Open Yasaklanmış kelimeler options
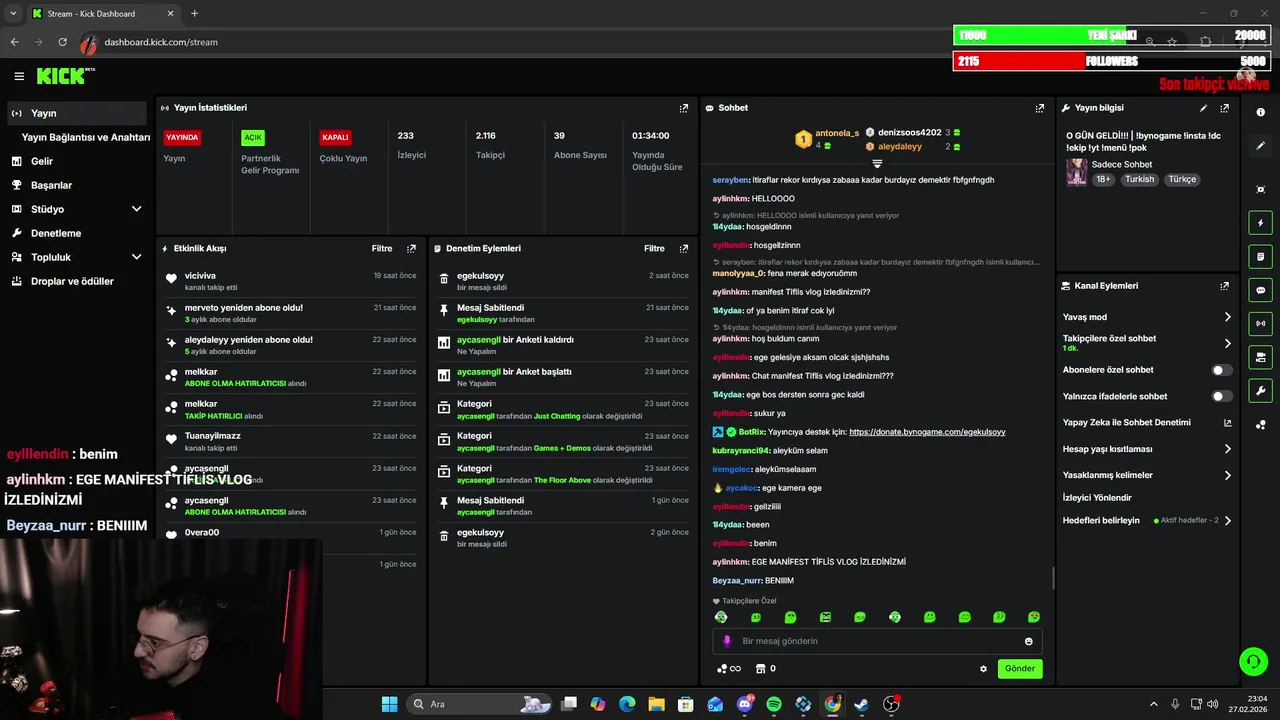This screenshot has height=720, width=1280. pyautogui.click(x=1147, y=475)
